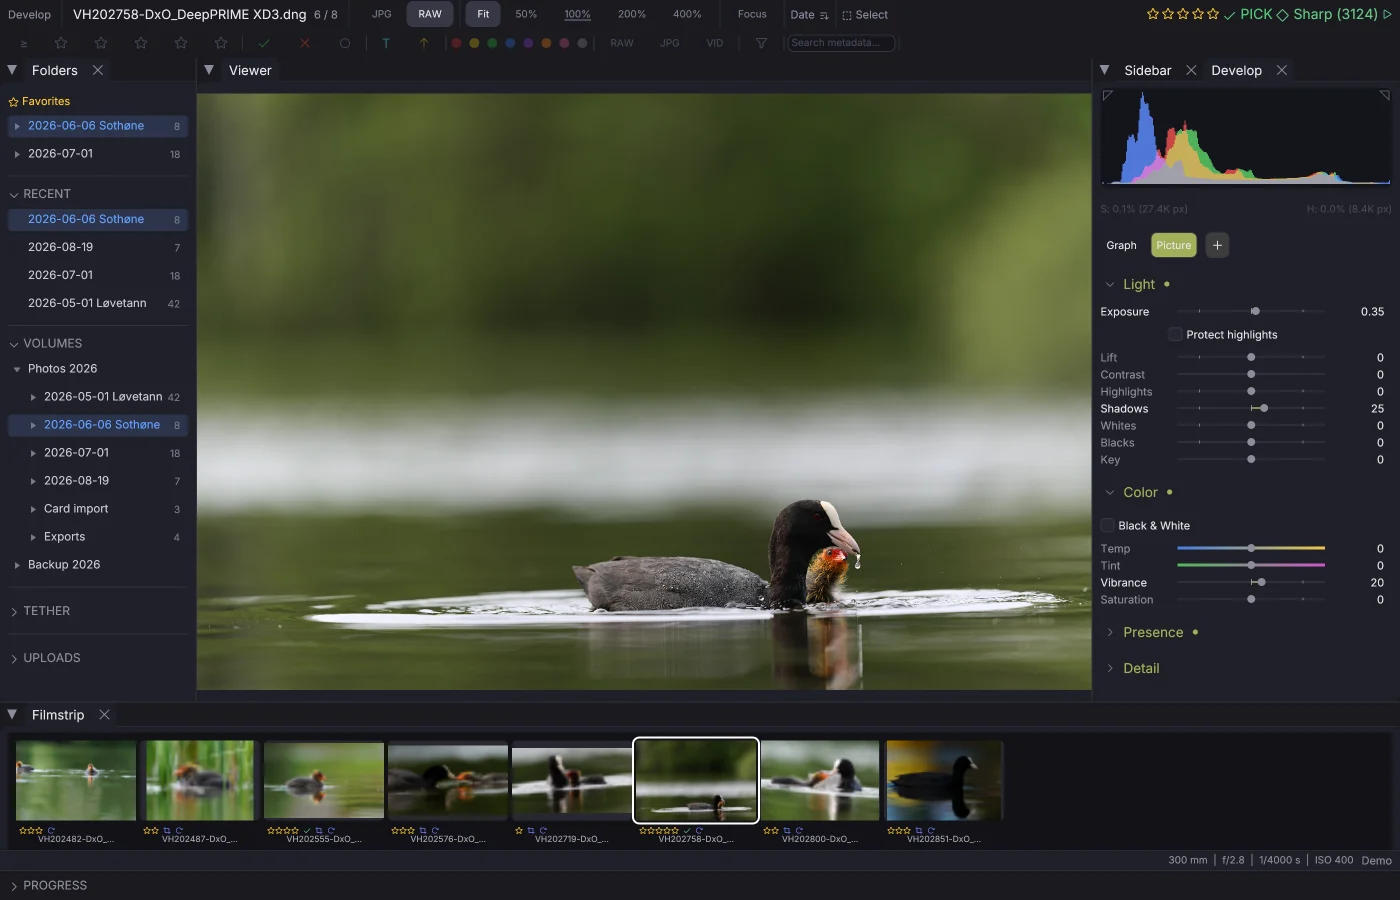The height and width of the screenshot is (900, 1400).
Task: Enable the Black & White checkbox
Action: (x=1108, y=525)
